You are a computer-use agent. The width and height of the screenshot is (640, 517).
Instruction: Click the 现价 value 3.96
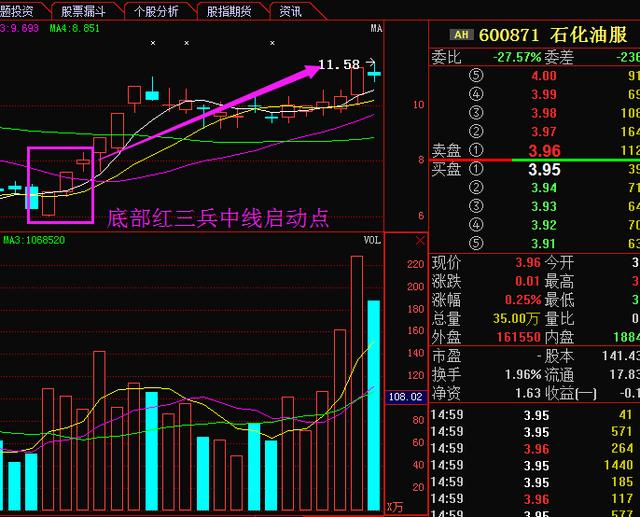click(x=528, y=262)
